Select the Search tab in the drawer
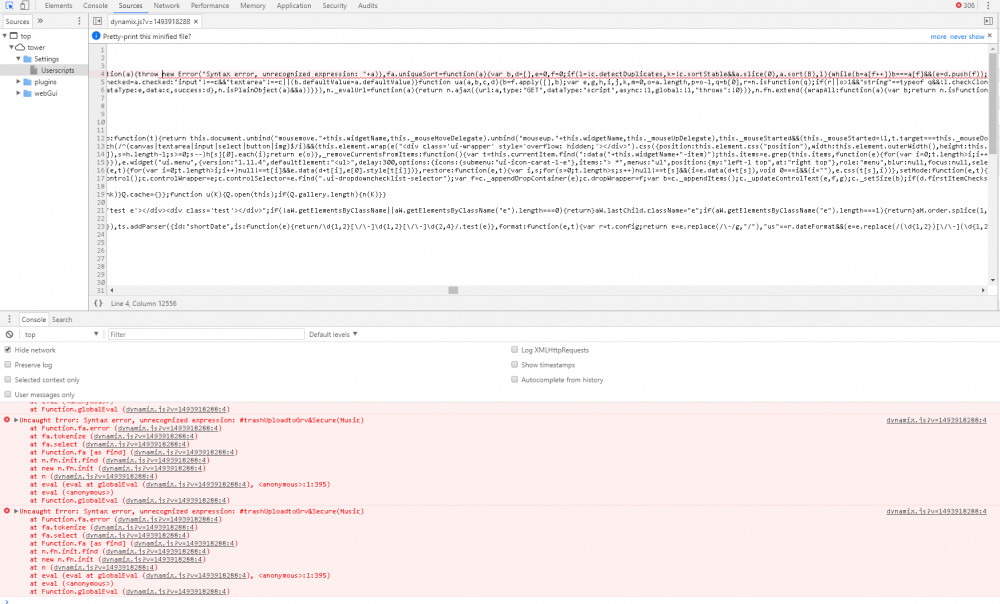Viewport: 1000px width, 604px height. point(62,320)
